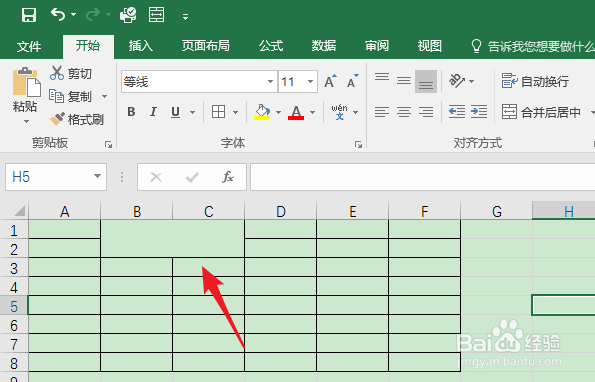Expand the 复制 copy options arrow
Viewport: 595px width, 382px height.
(104, 96)
